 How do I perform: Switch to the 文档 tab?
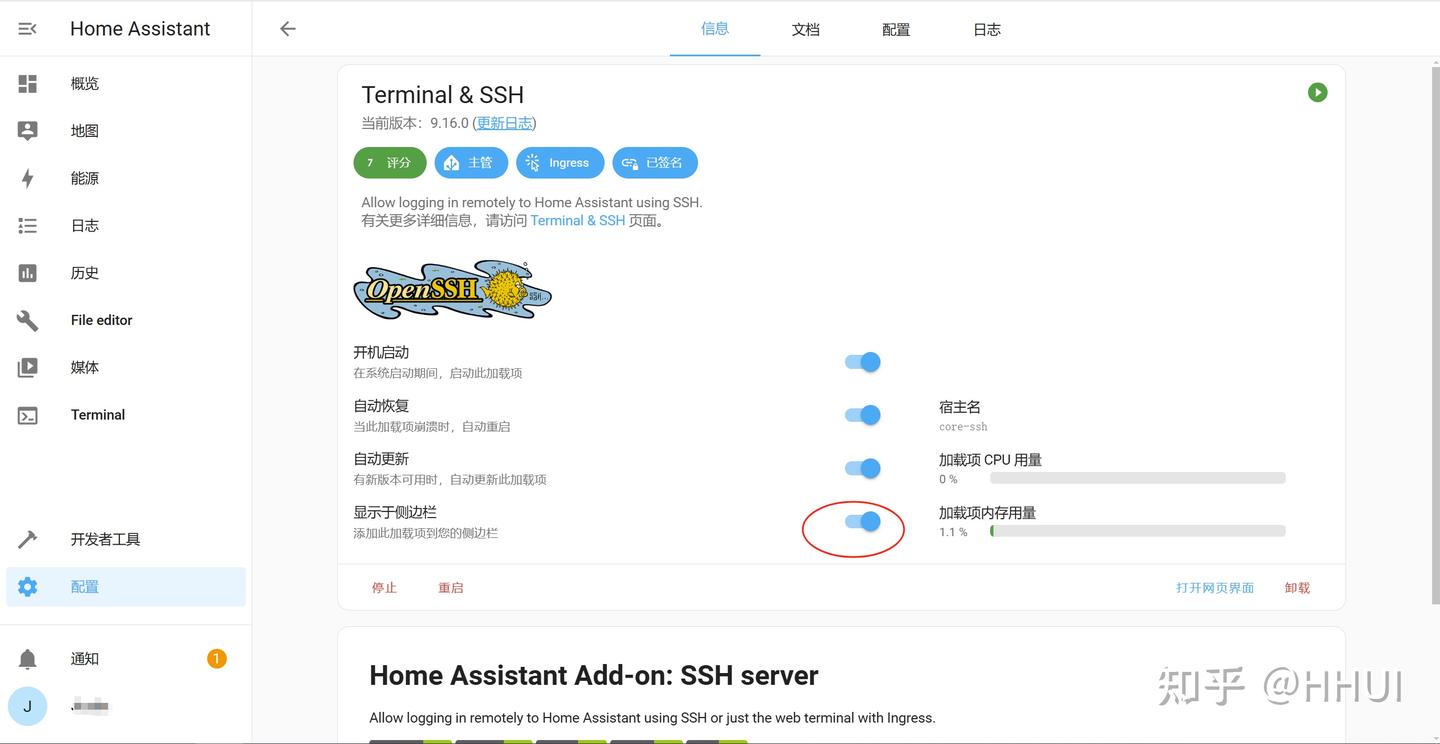(x=806, y=29)
